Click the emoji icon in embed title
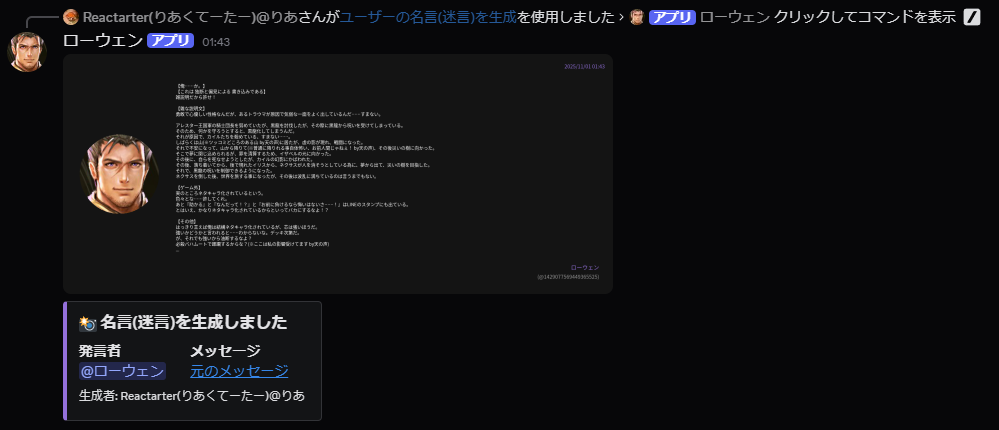The height and width of the screenshot is (430, 999). [x=87, y=322]
